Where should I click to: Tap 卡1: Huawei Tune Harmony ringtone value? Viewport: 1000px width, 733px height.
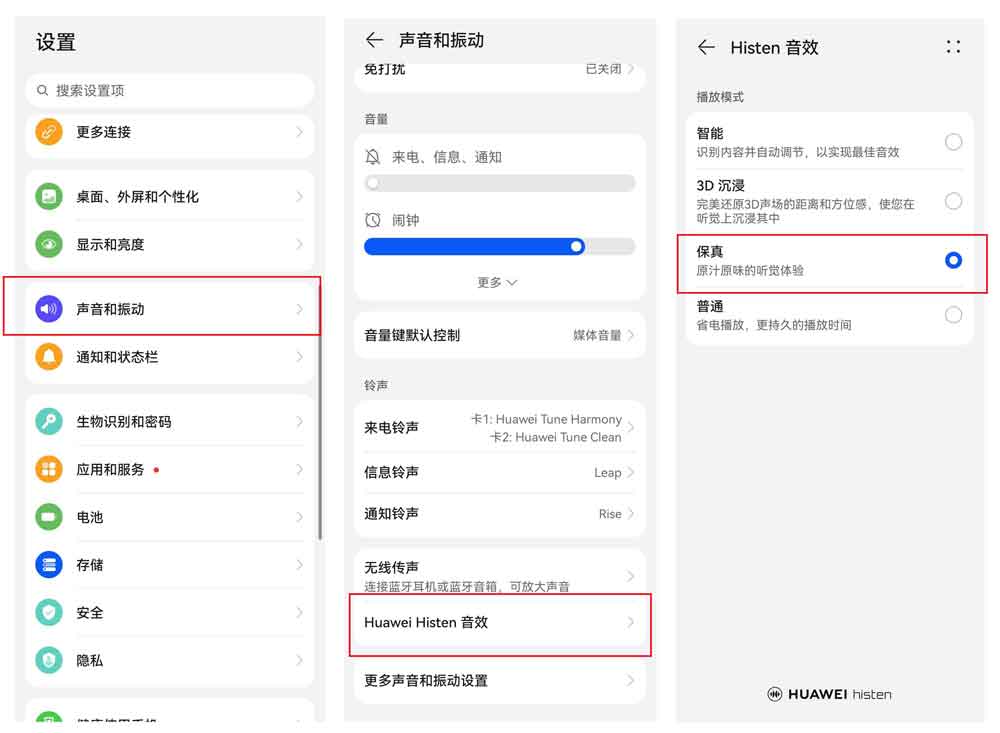point(547,419)
